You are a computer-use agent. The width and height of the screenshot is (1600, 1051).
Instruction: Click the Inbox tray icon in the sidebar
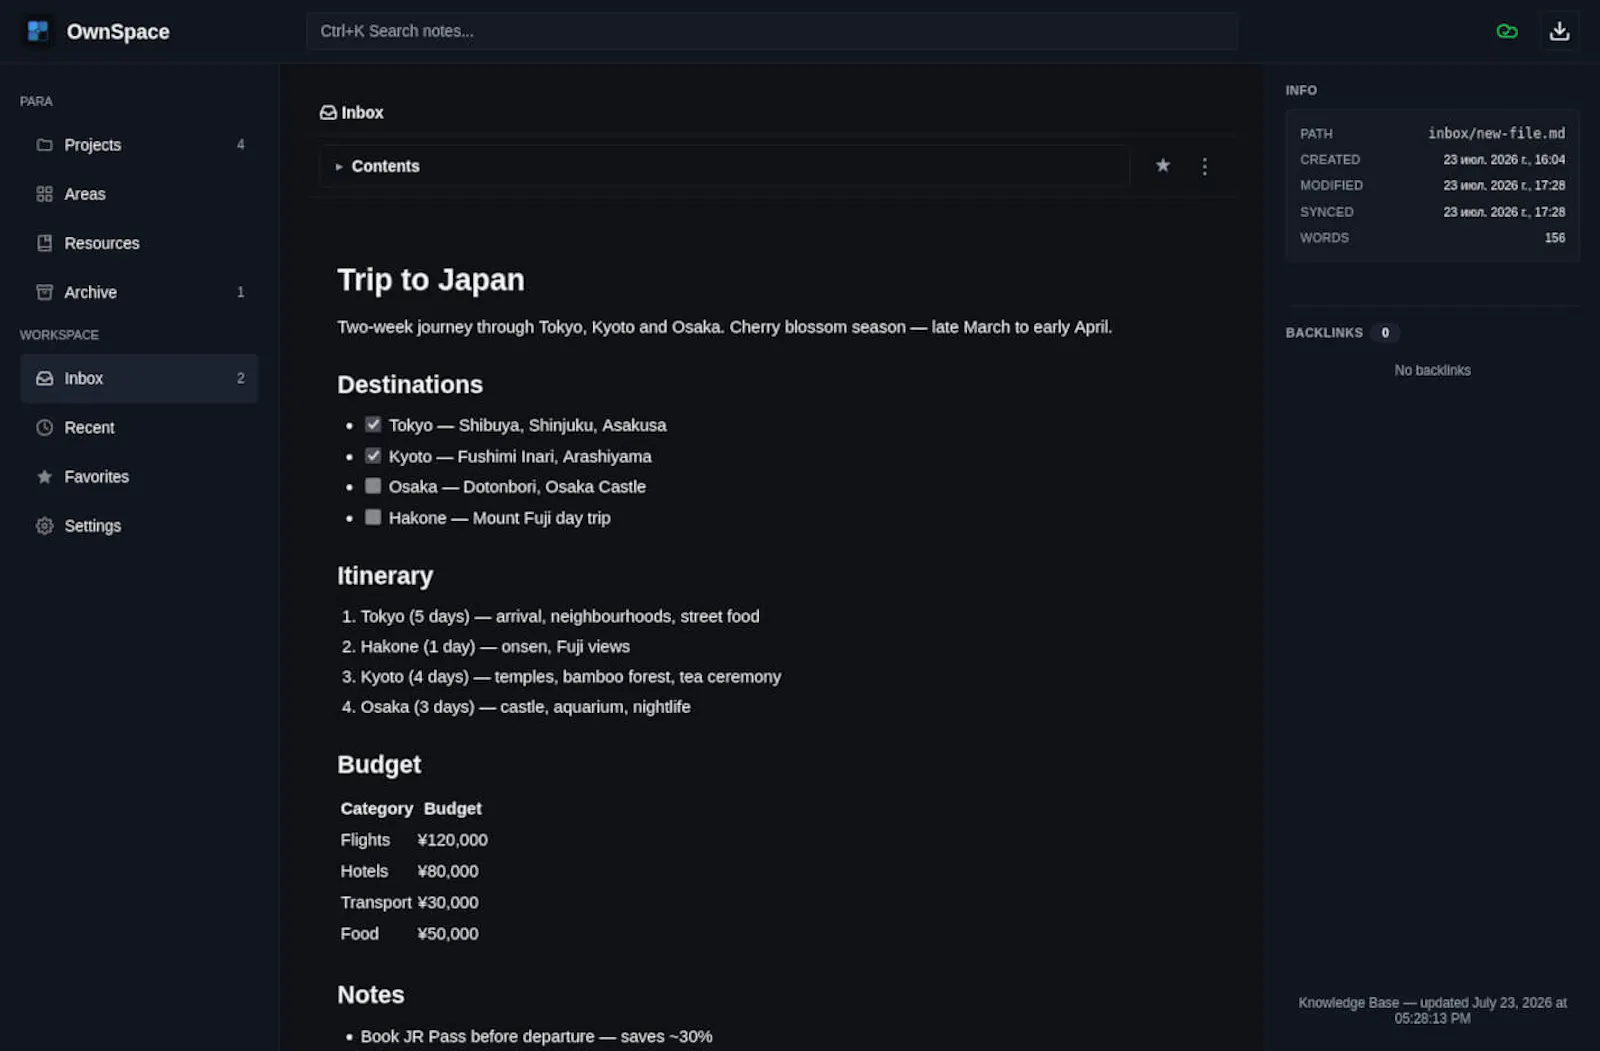tap(44, 378)
